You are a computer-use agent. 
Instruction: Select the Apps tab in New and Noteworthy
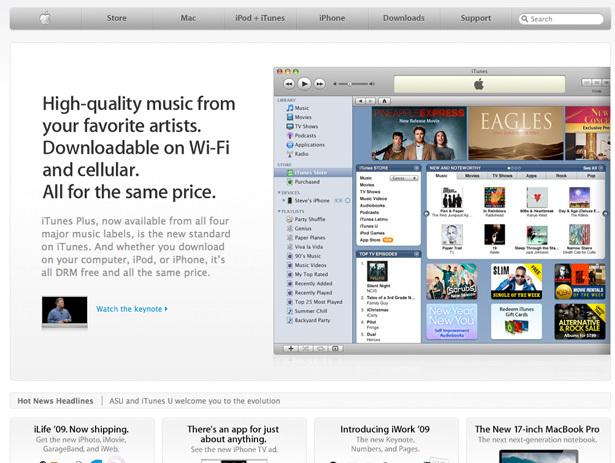(531, 176)
